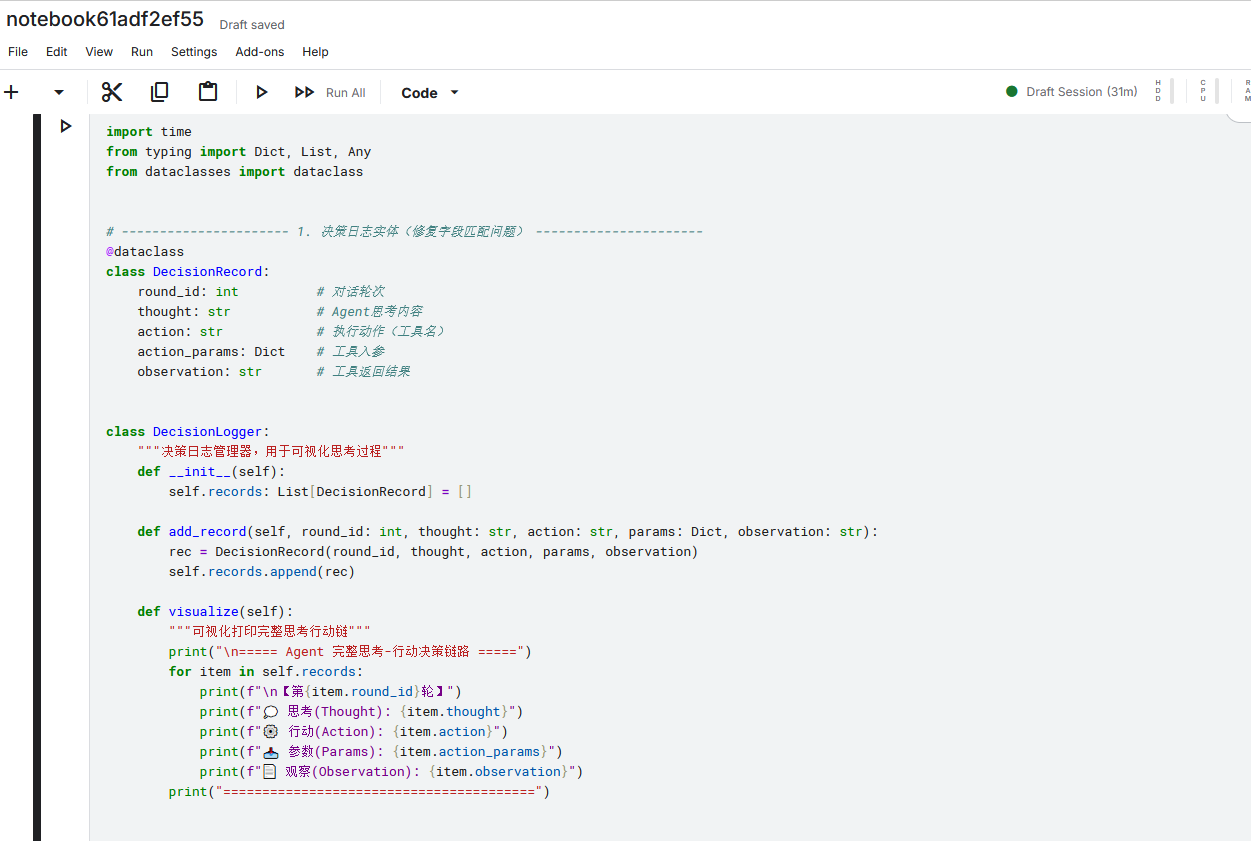Click the 'action_params: Dict' field line

[211, 351]
